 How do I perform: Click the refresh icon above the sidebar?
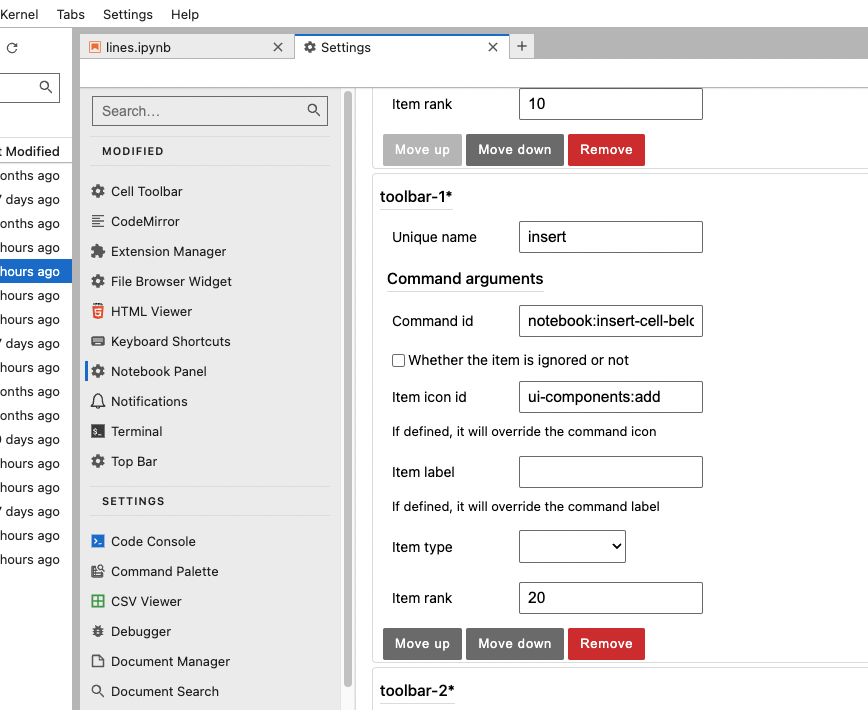[12, 47]
